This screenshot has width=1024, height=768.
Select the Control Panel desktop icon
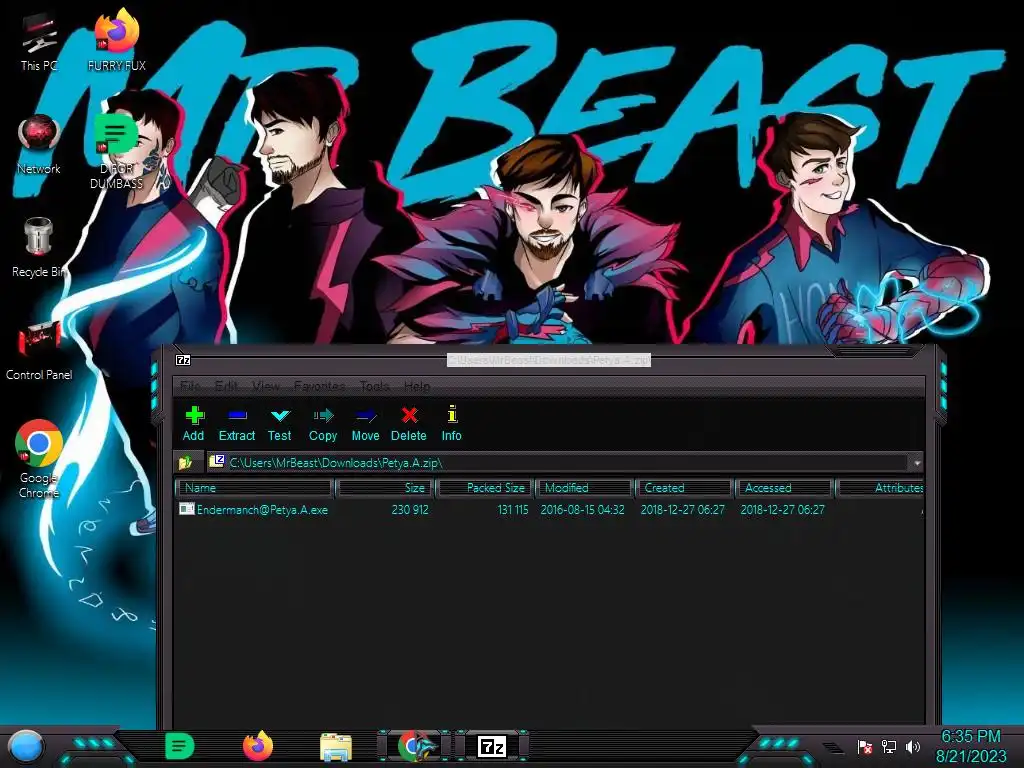pos(39,351)
